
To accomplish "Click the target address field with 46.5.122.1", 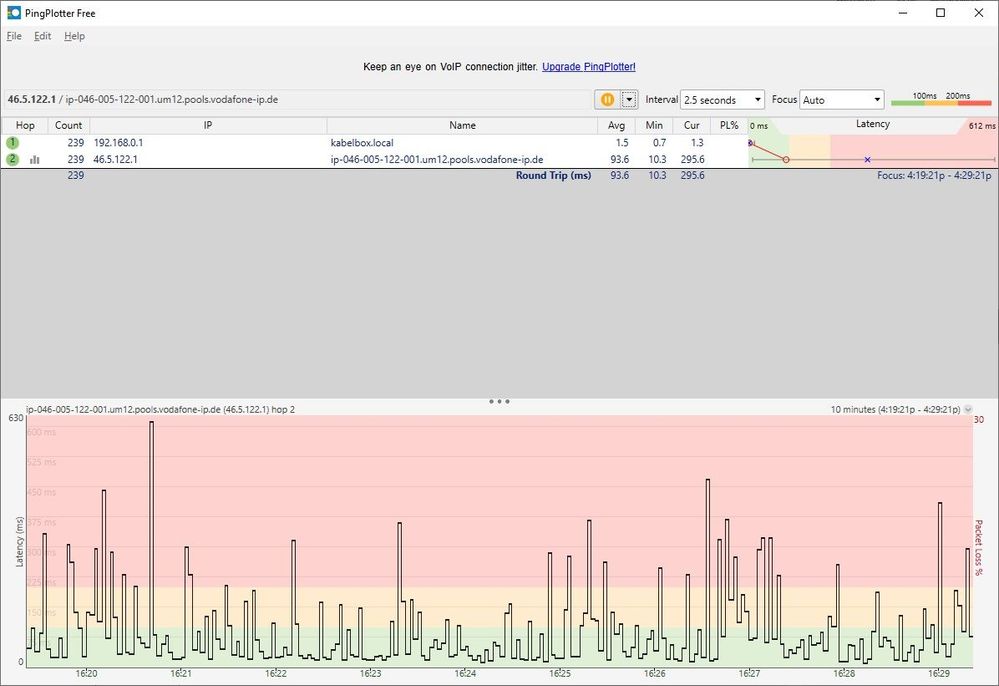I will 296,99.
